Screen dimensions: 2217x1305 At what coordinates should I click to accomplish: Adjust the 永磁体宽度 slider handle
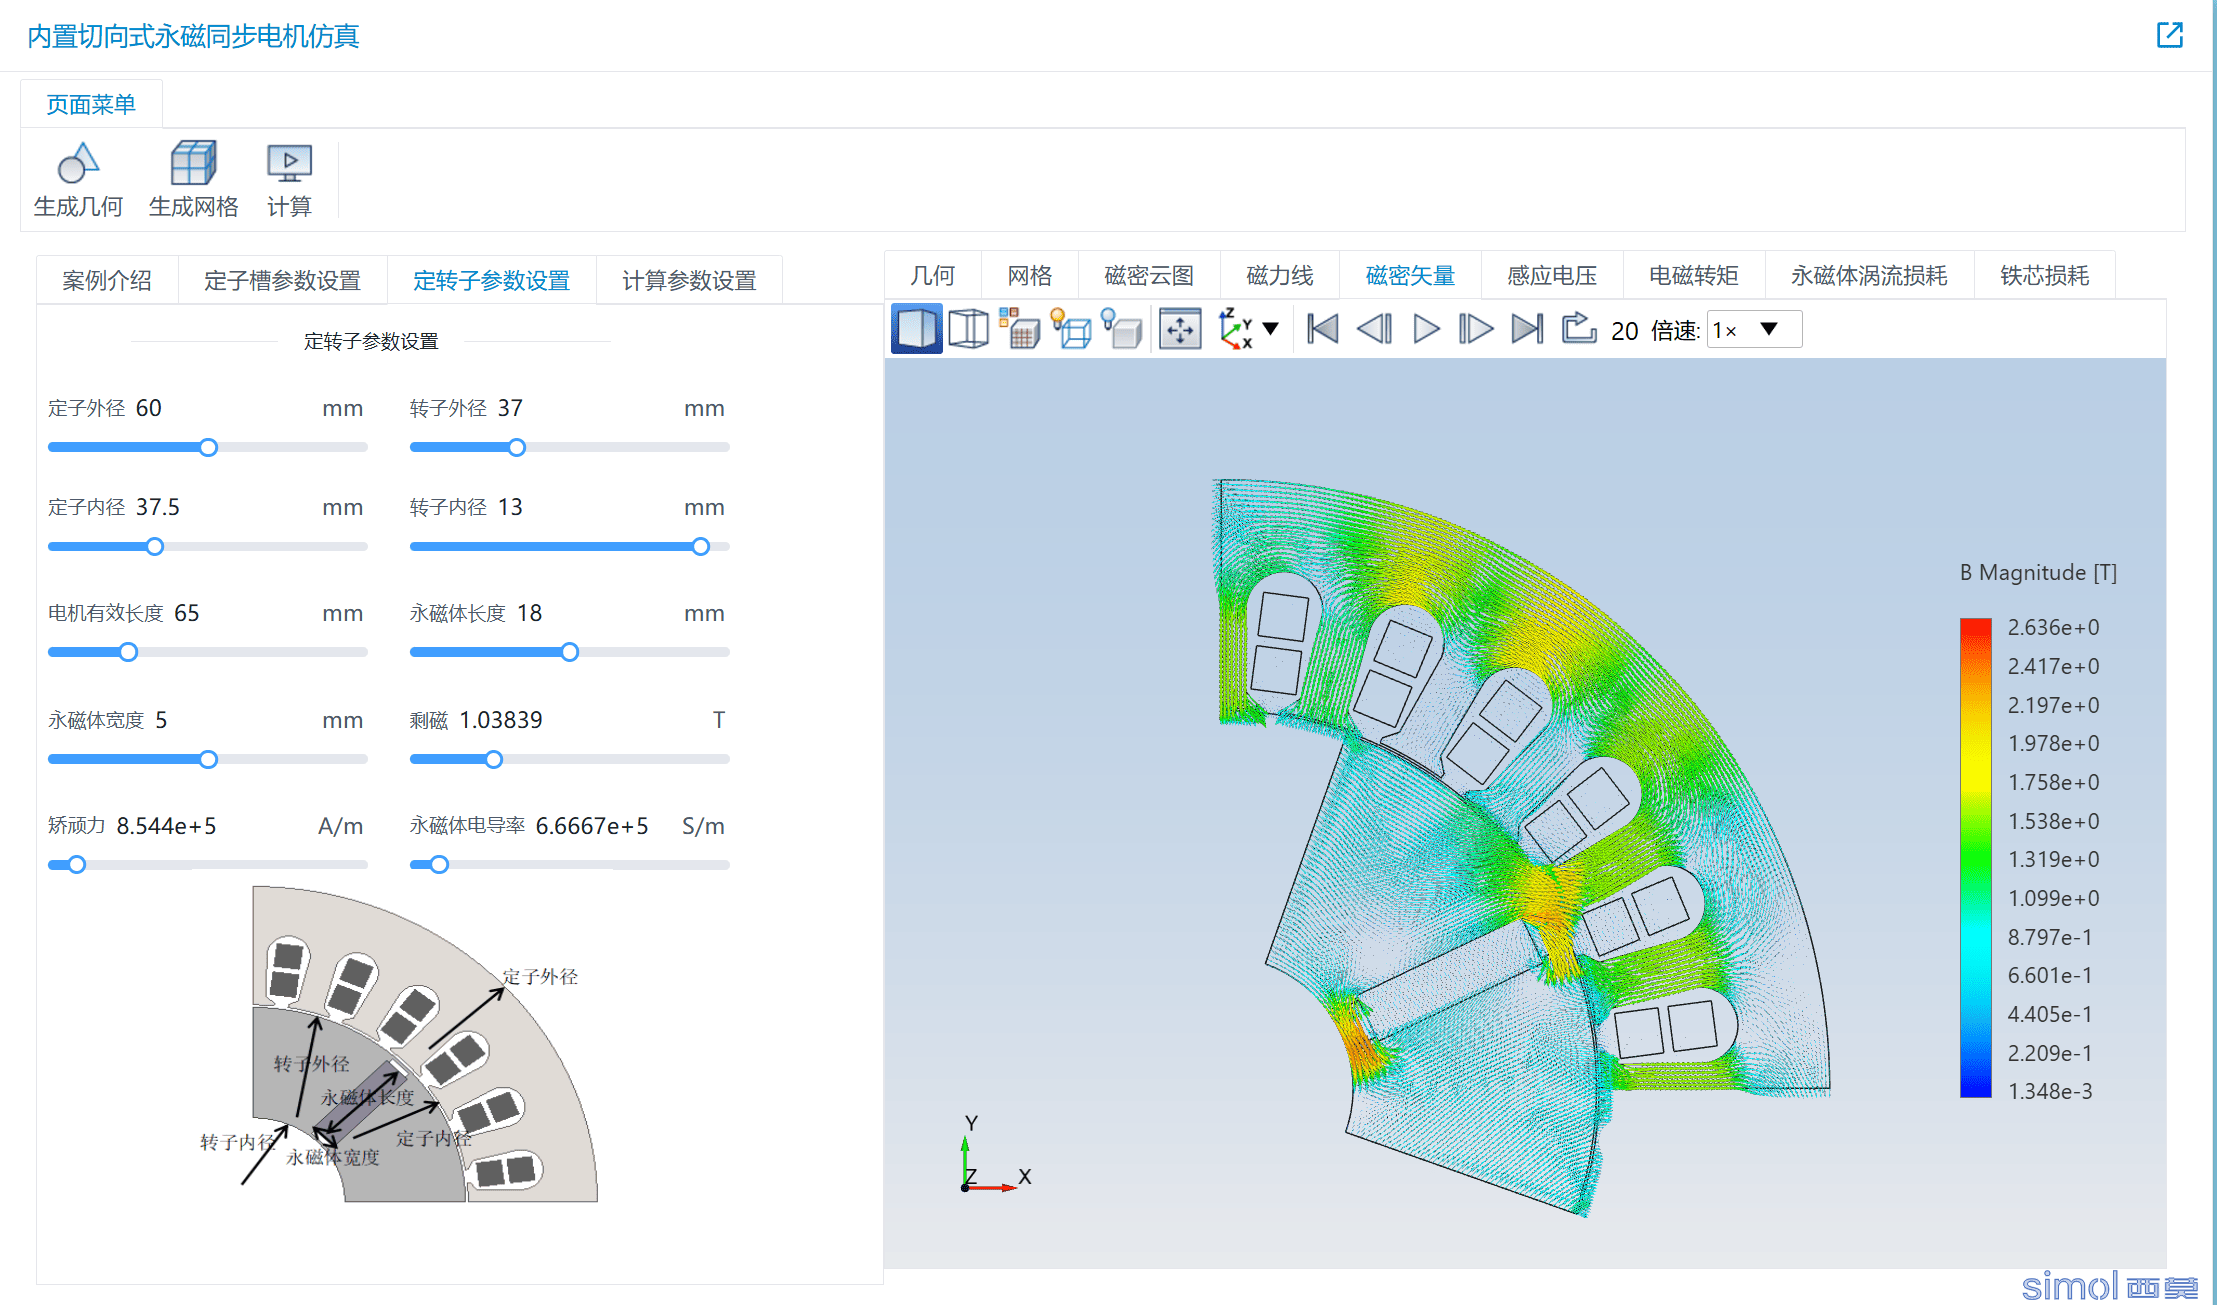(x=208, y=759)
